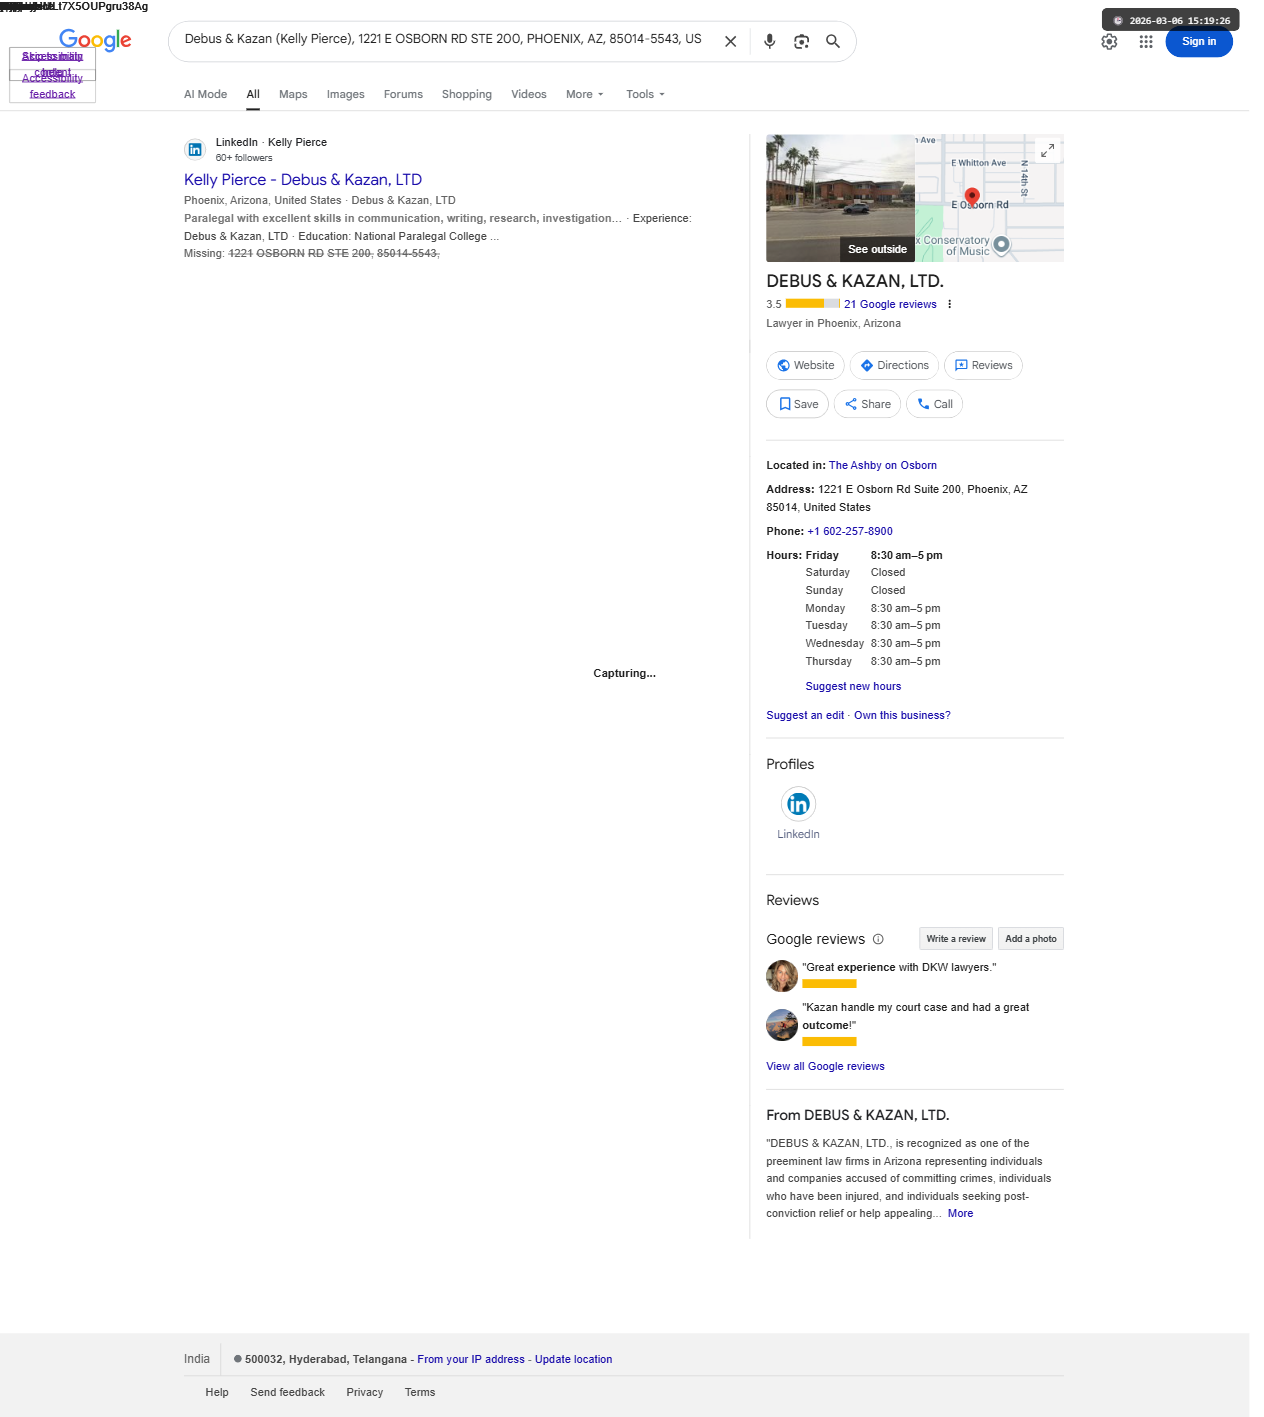Click Add a photo button
This screenshot has width=1264, height=1417.
coord(1030,938)
